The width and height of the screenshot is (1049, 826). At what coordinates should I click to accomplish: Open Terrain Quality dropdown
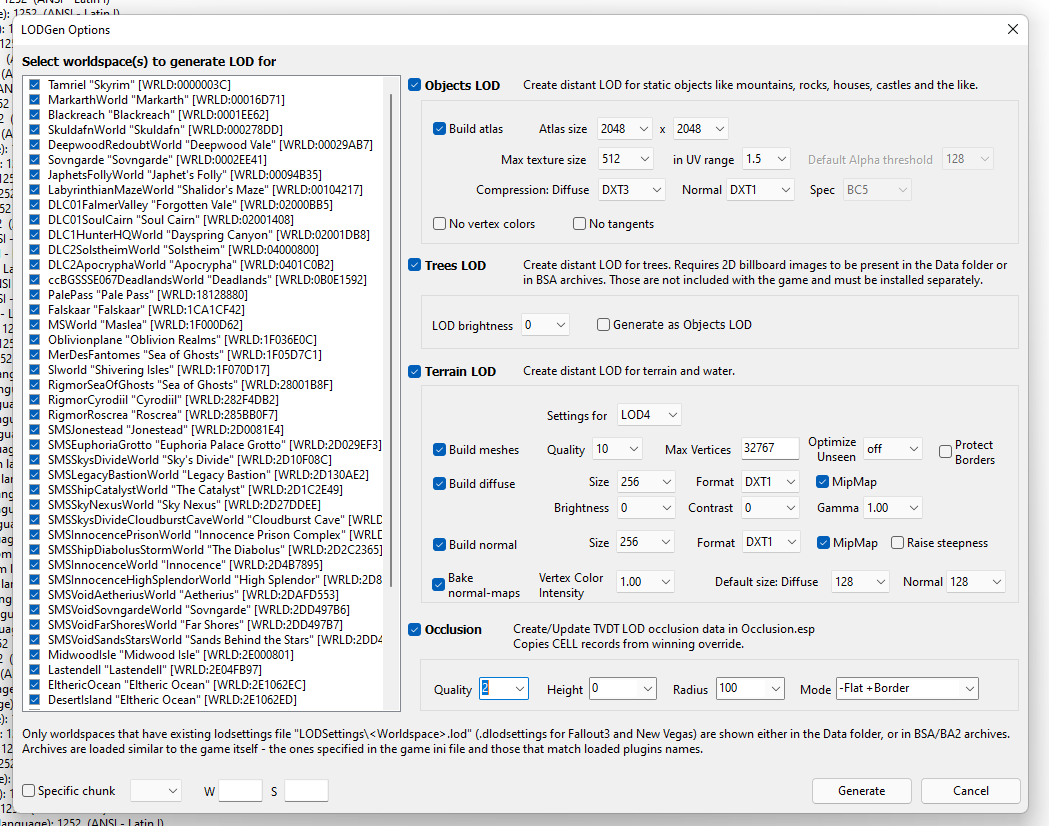click(617, 449)
